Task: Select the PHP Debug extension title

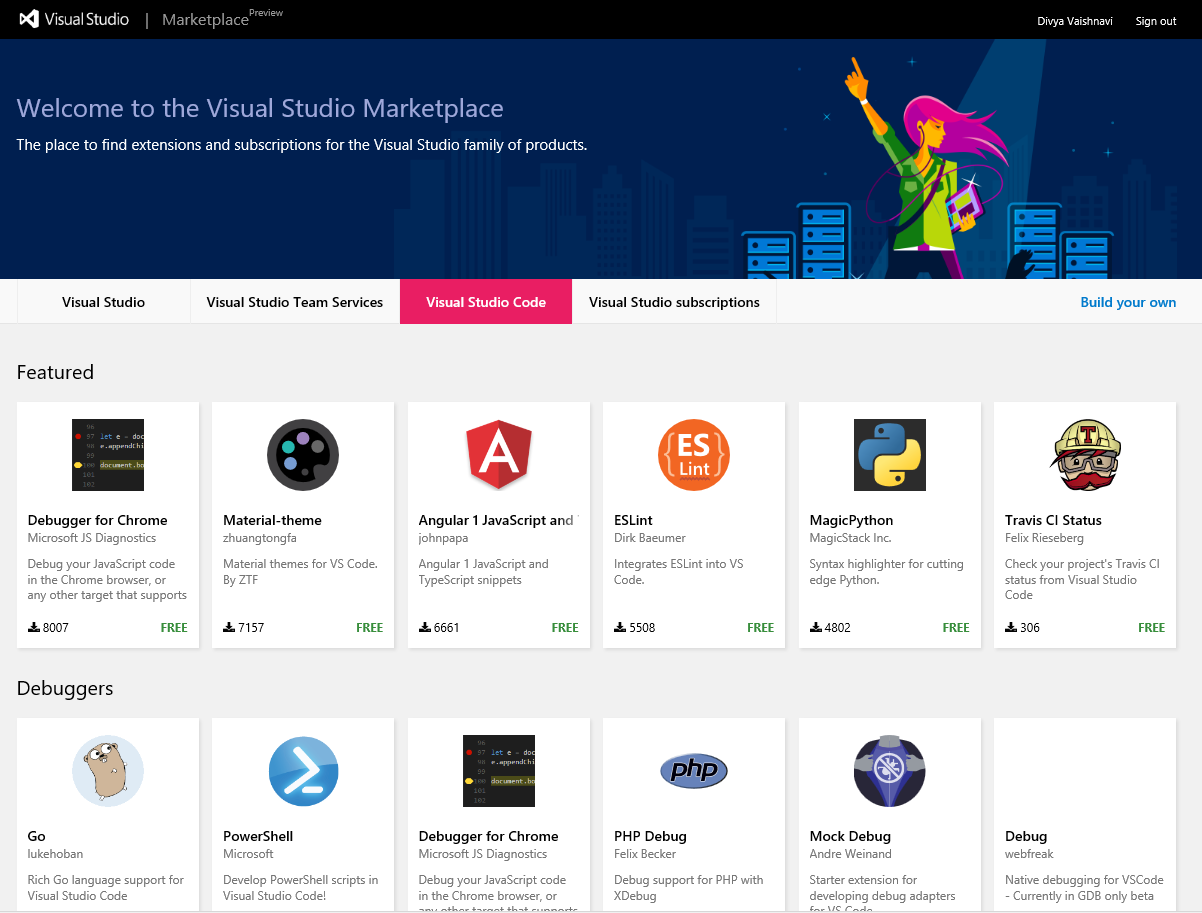Action: point(650,836)
